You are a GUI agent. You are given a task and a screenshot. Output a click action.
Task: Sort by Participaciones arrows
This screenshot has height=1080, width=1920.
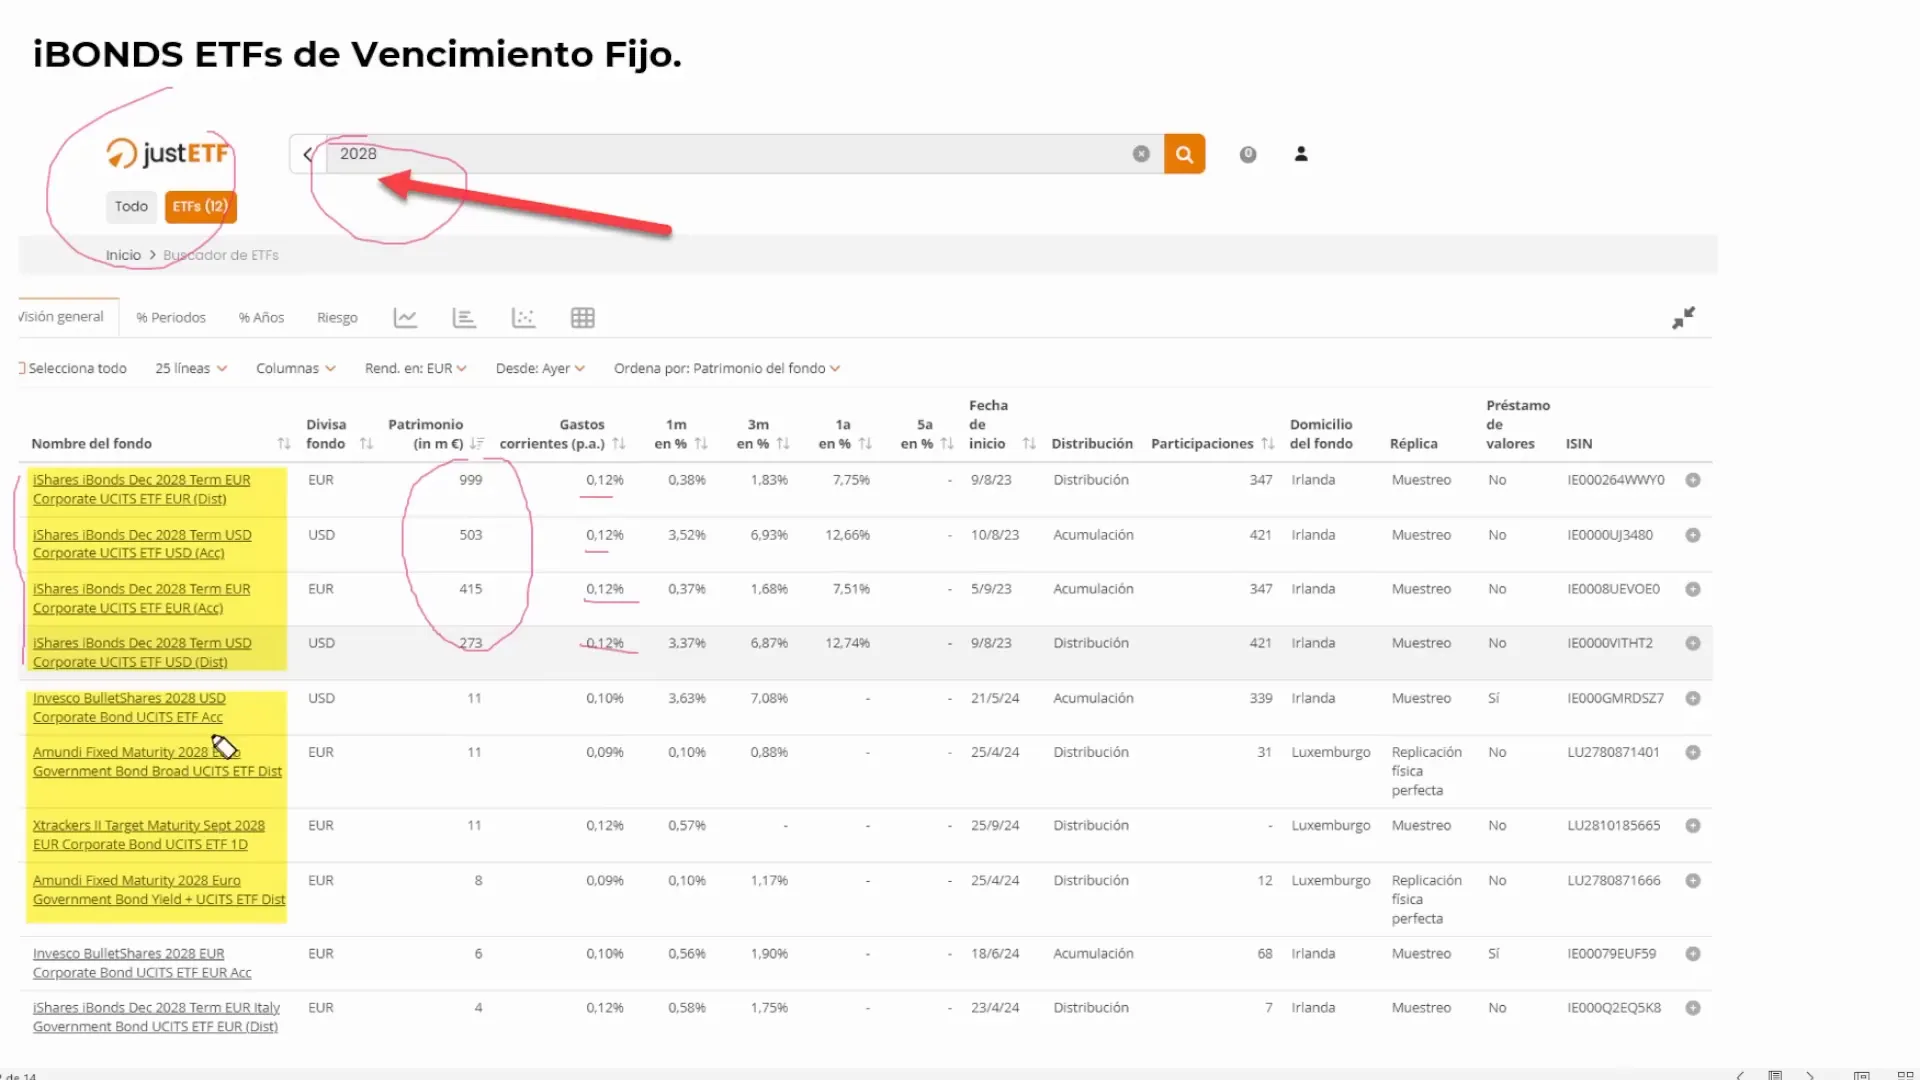1268,444
